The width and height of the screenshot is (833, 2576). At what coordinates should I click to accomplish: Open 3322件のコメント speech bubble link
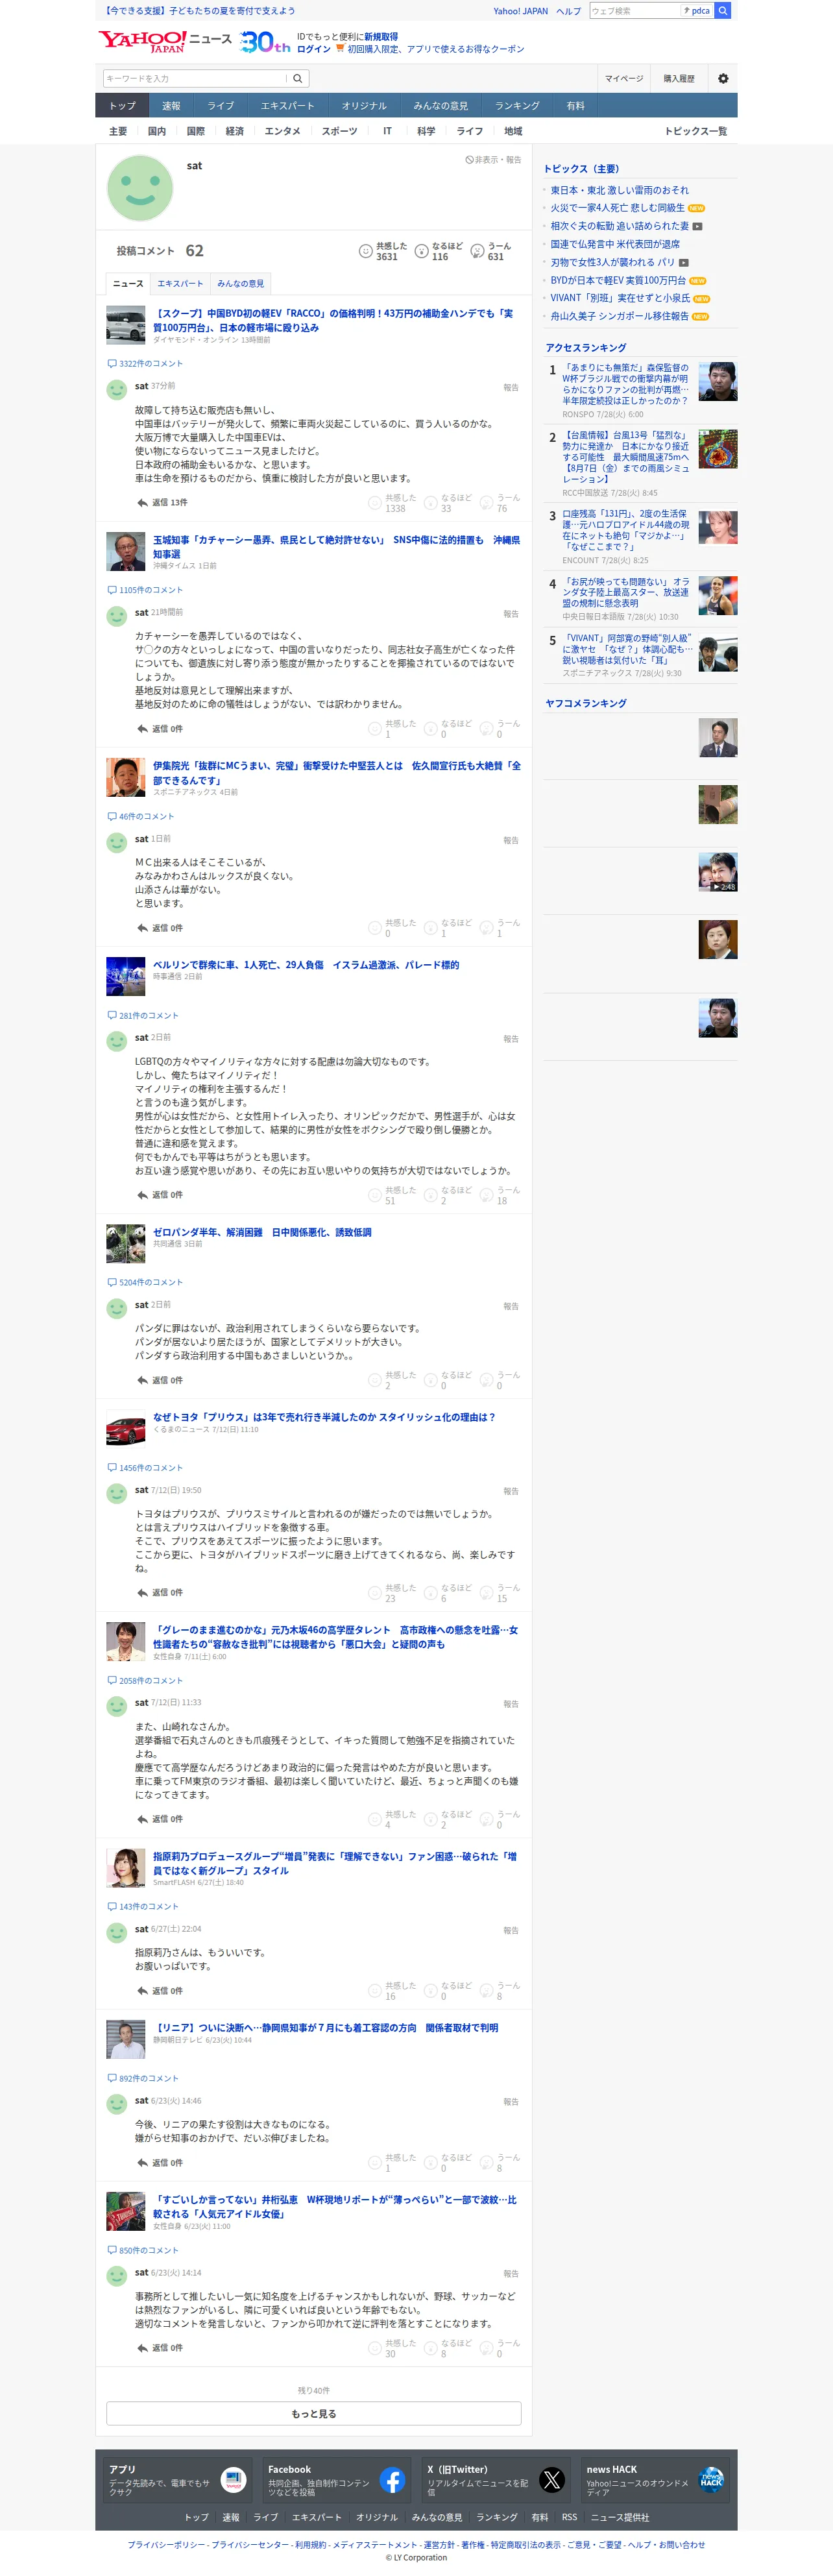[145, 363]
